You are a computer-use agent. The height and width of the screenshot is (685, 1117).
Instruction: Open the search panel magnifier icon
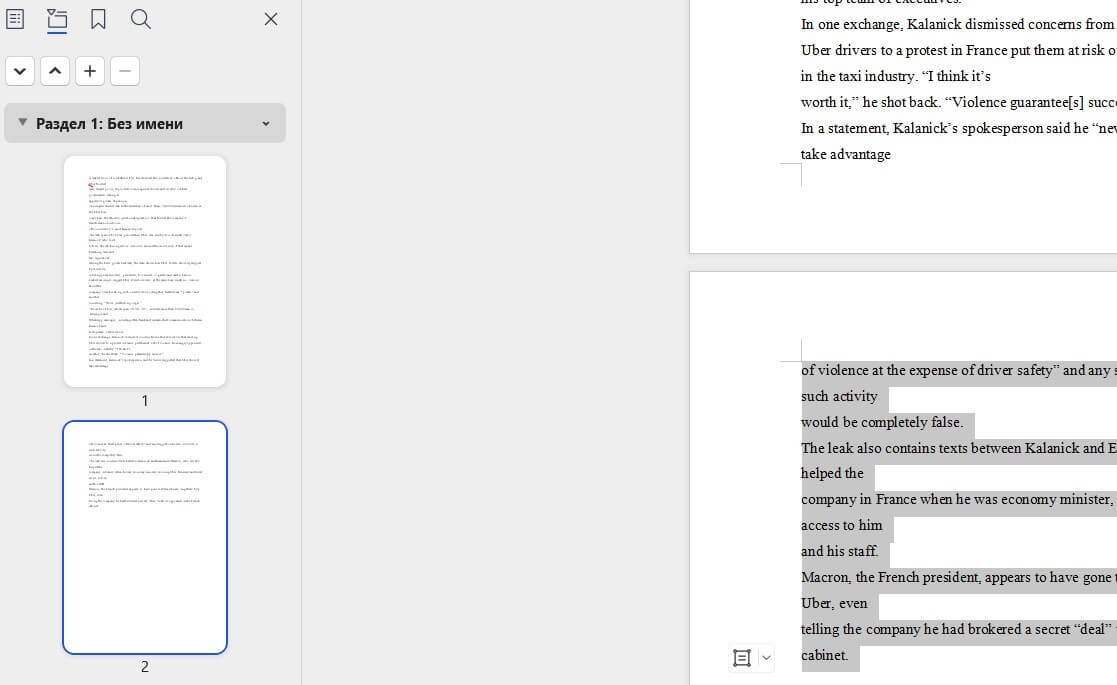[141, 19]
